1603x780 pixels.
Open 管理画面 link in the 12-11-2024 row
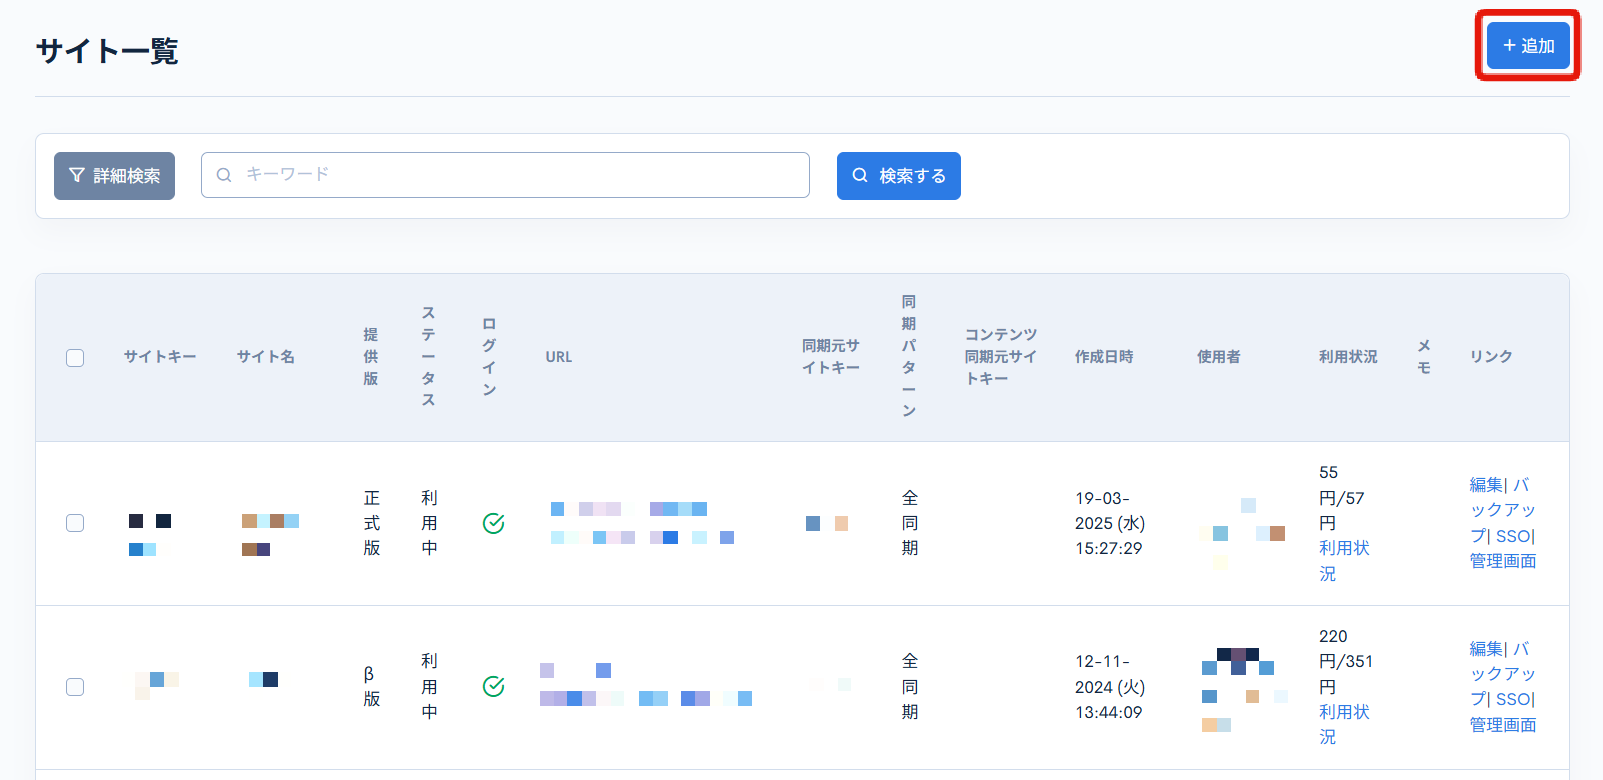[1503, 725]
